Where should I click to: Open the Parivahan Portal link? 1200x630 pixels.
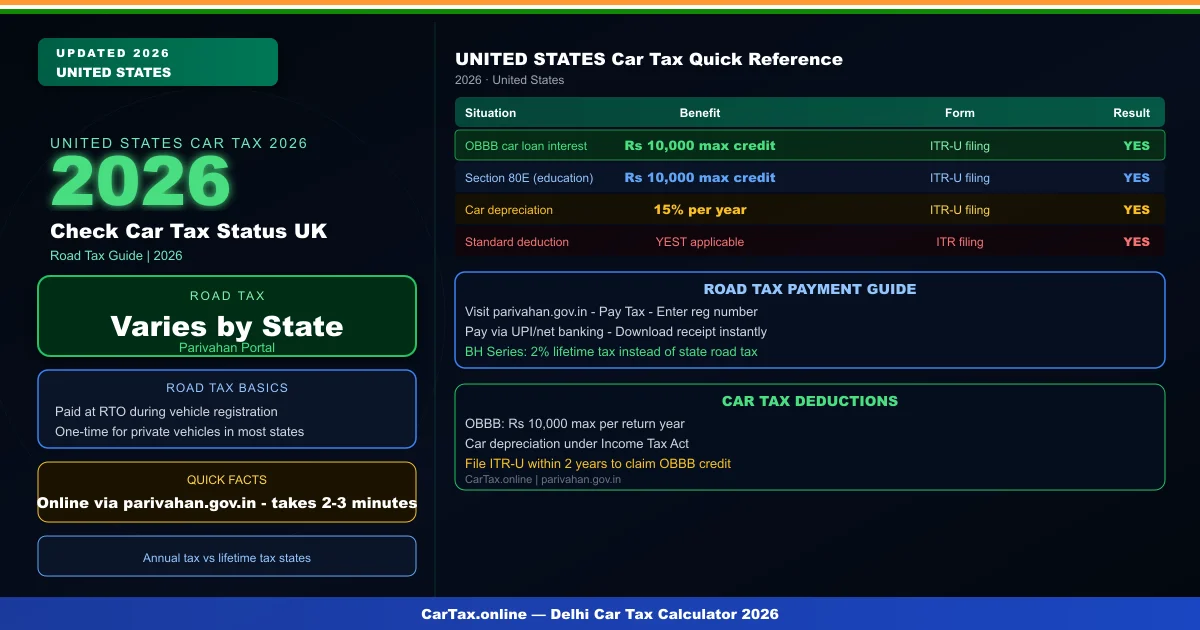(x=227, y=347)
